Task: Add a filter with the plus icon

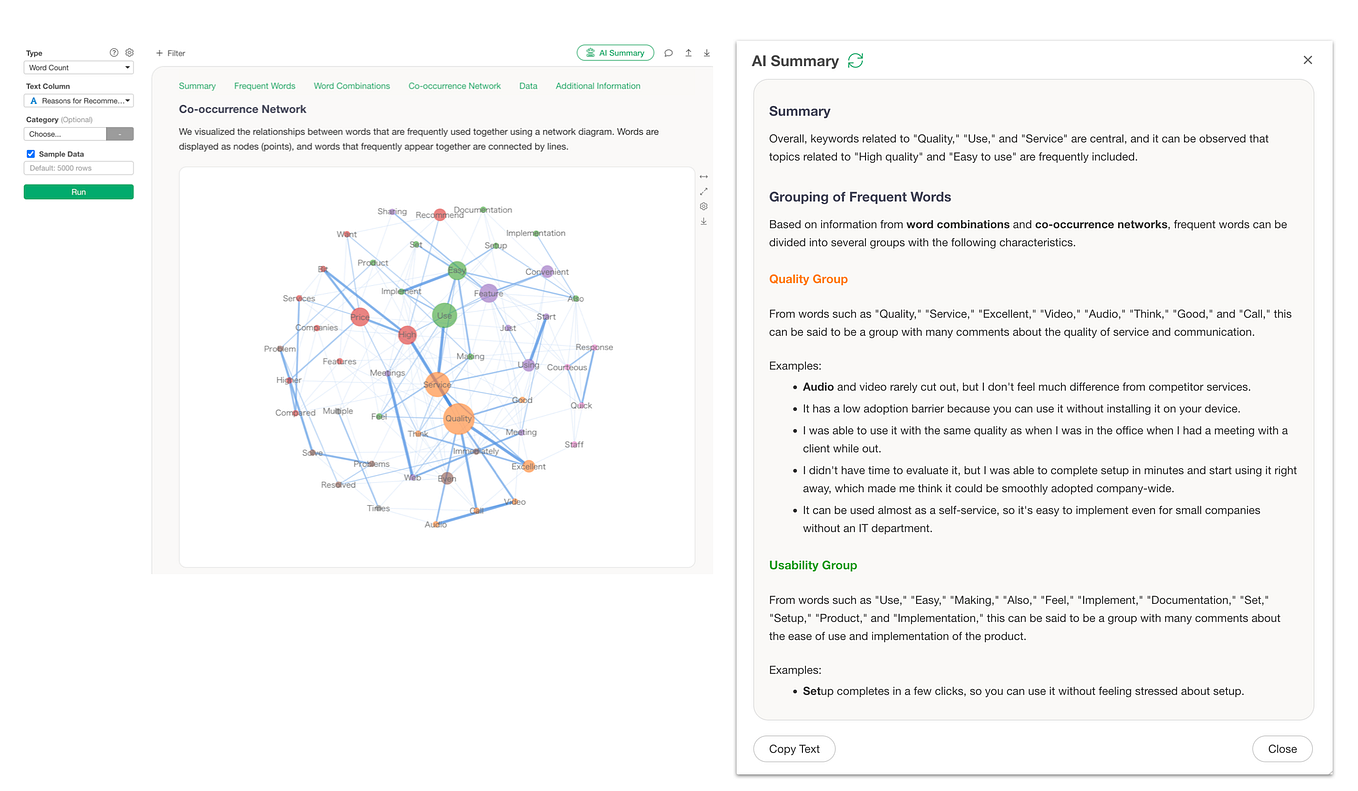Action: pos(158,52)
